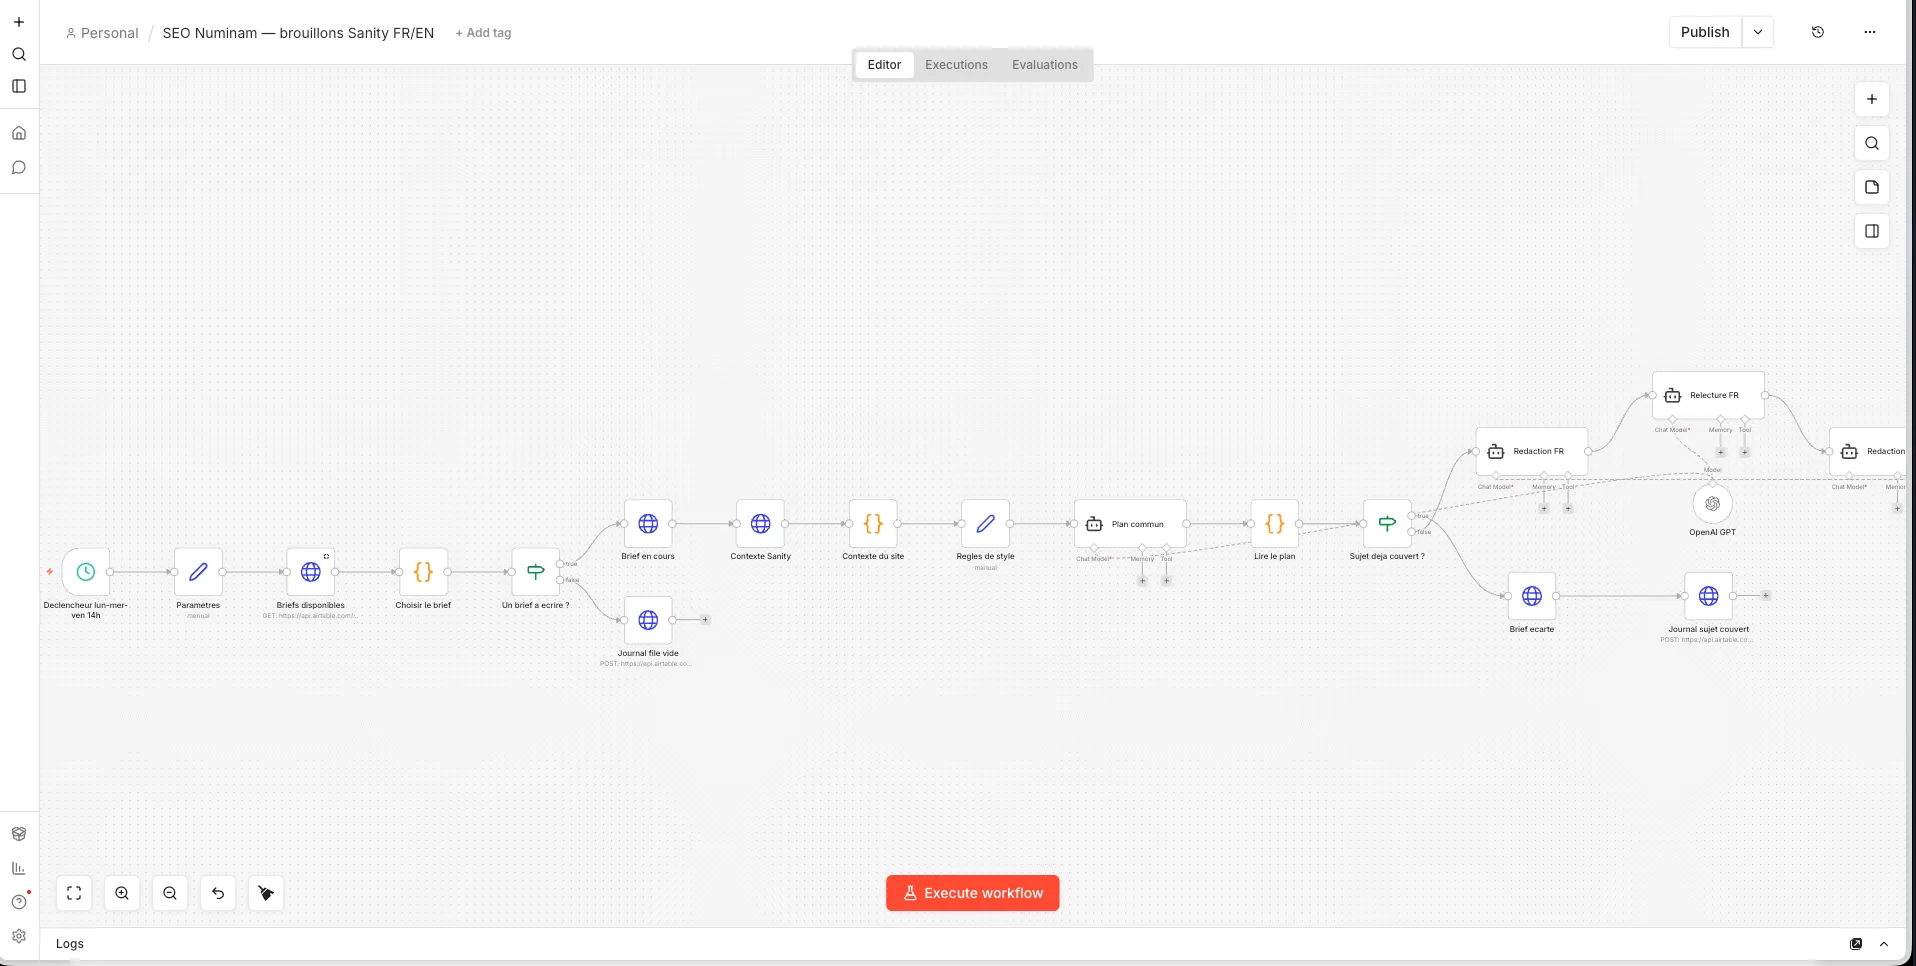Open workflow version history
This screenshot has width=1916, height=966.
coord(1818,32)
